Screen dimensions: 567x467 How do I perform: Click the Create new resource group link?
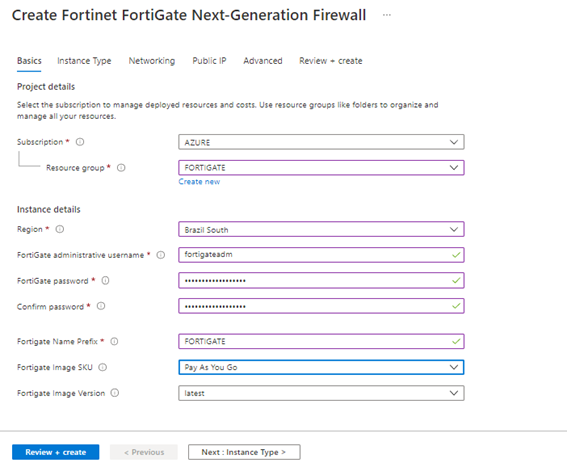[x=199, y=182]
